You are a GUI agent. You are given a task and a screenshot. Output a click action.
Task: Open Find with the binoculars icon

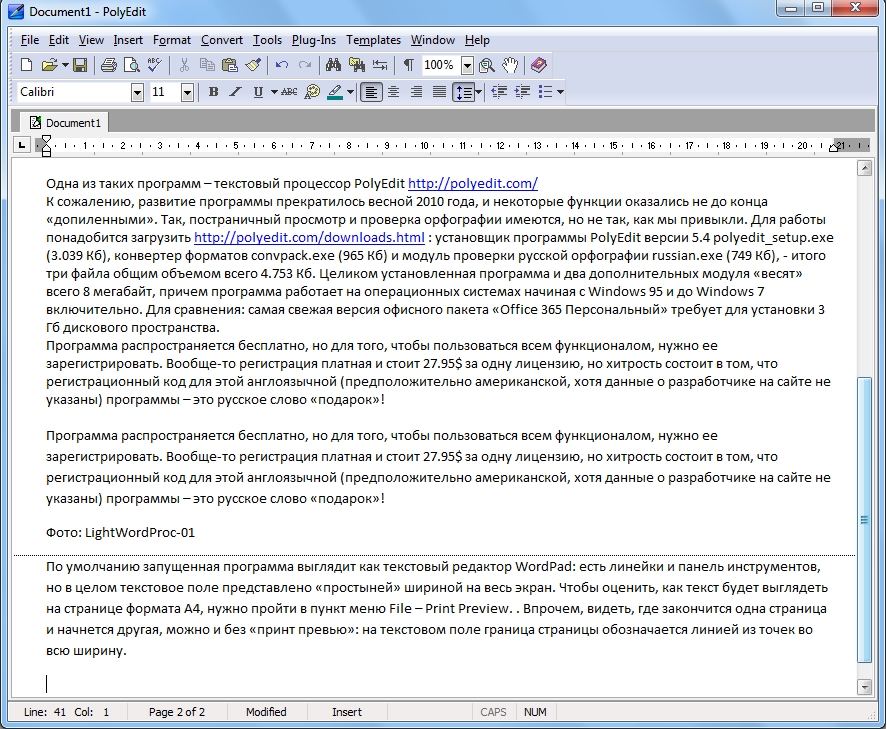pyautogui.click(x=333, y=65)
